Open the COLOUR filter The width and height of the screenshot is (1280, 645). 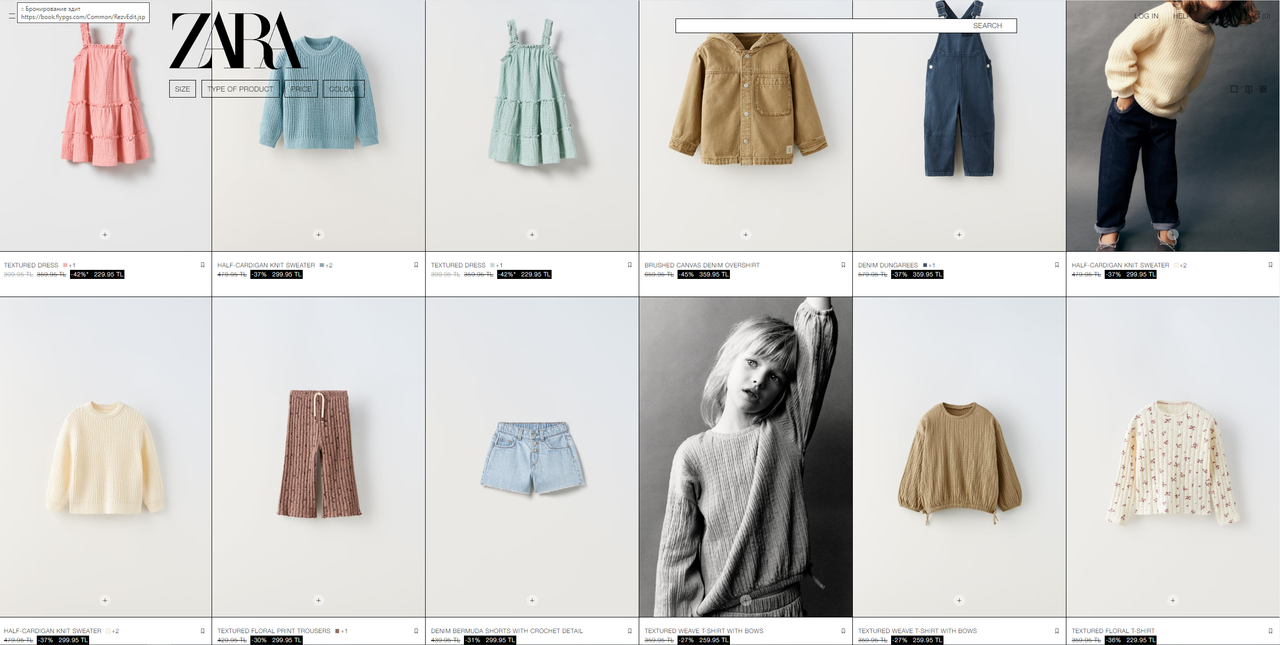point(343,89)
